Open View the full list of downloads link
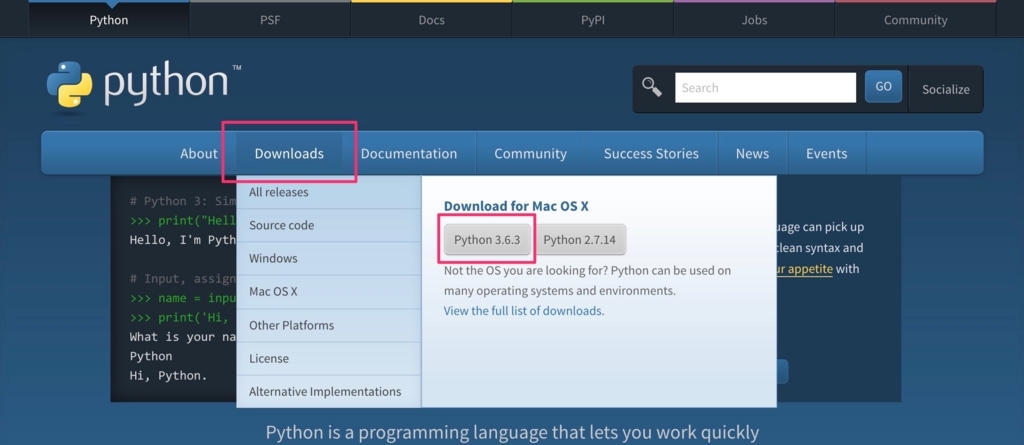This screenshot has height=445, width=1024. click(522, 311)
